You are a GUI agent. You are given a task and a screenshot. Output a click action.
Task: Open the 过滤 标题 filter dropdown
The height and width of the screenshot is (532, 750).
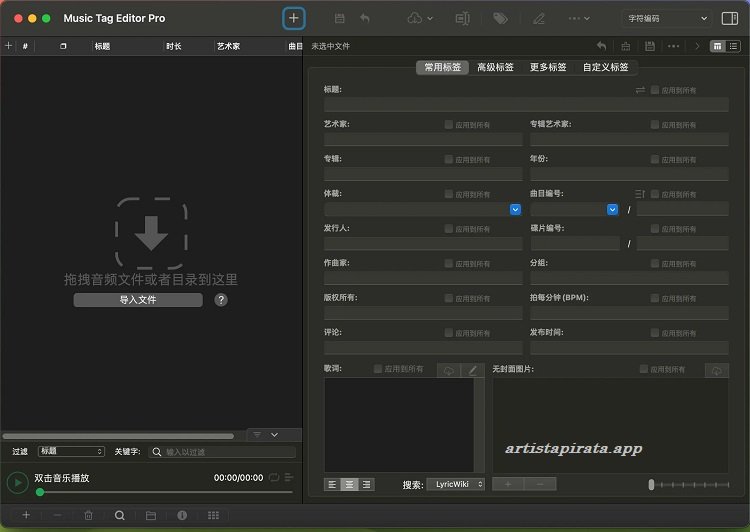click(x=71, y=451)
